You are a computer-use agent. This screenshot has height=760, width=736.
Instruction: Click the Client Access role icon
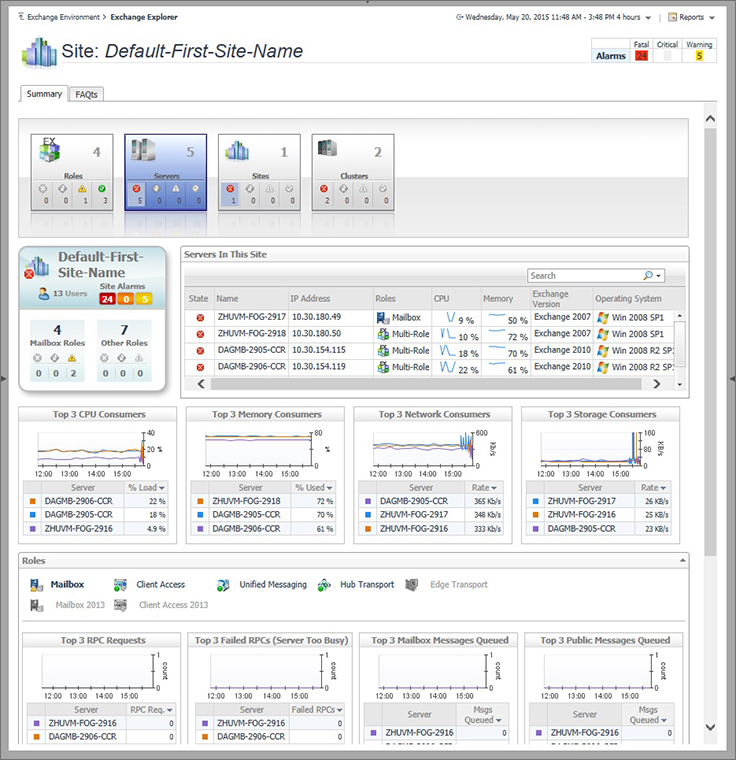tap(120, 585)
